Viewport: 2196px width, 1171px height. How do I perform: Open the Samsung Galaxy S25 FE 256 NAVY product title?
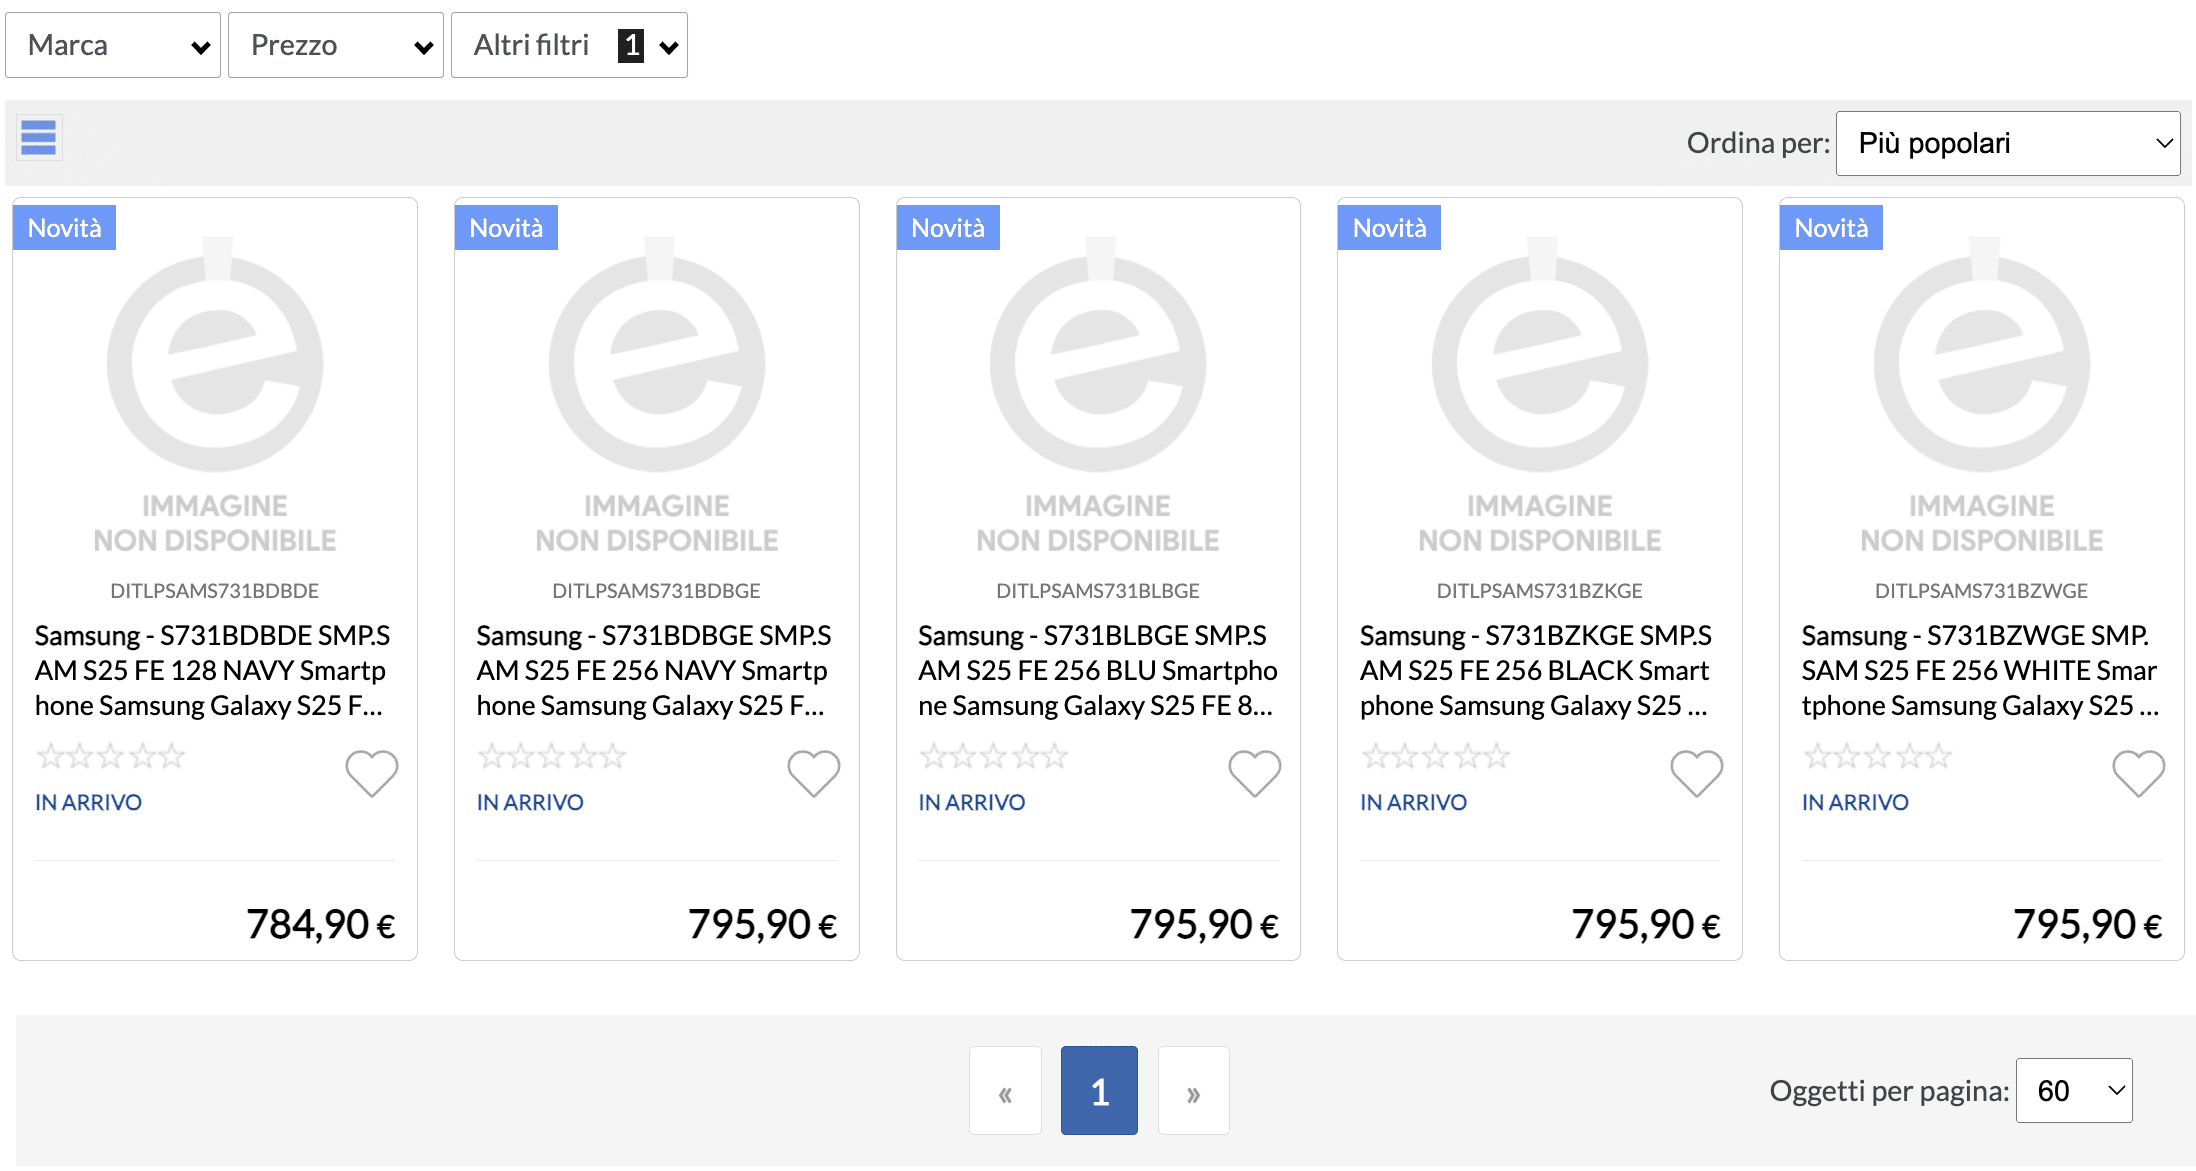tap(655, 670)
